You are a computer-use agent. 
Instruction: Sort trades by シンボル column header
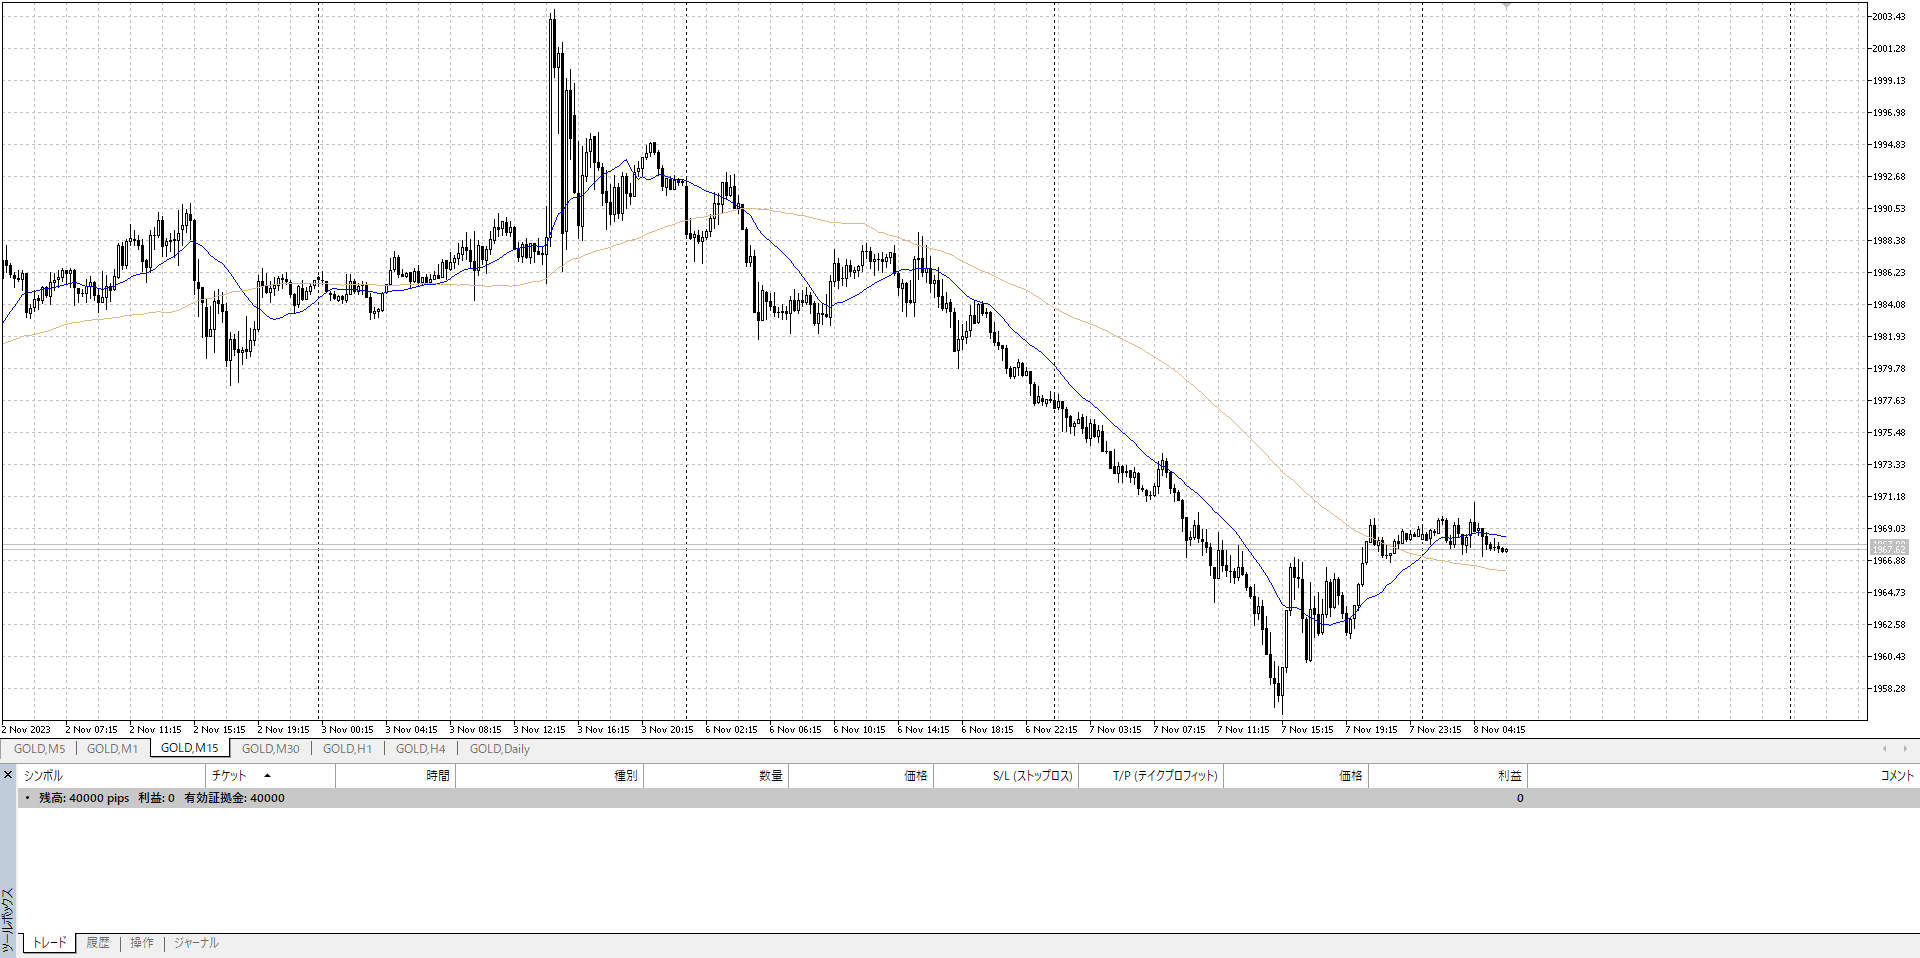44,776
